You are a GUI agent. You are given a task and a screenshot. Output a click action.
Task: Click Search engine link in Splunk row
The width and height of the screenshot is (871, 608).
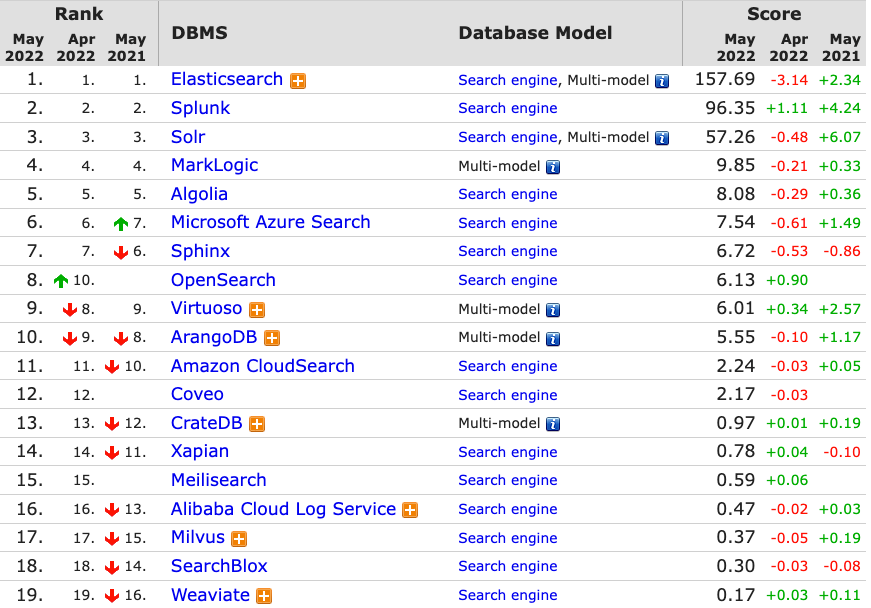tap(508, 108)
